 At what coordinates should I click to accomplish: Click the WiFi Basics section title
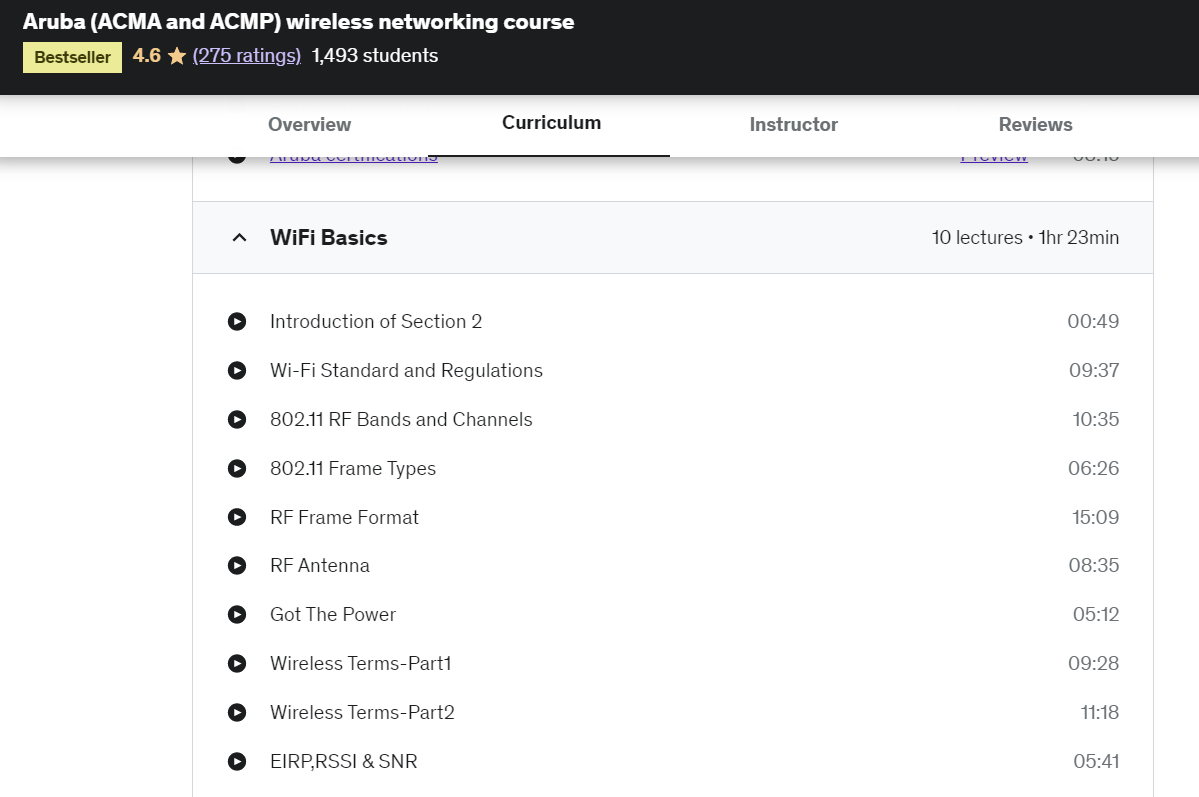point(329,238)
